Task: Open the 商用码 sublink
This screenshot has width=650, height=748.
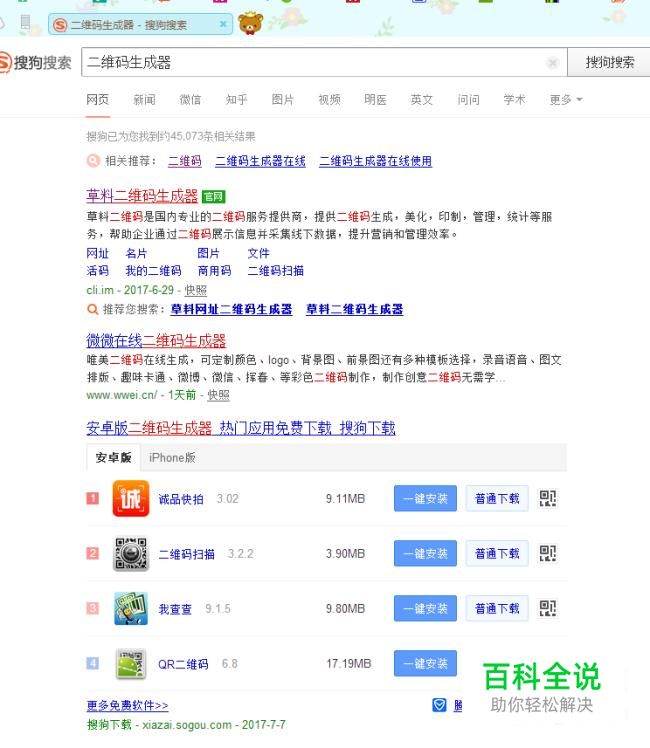Action: coord(214,271)
